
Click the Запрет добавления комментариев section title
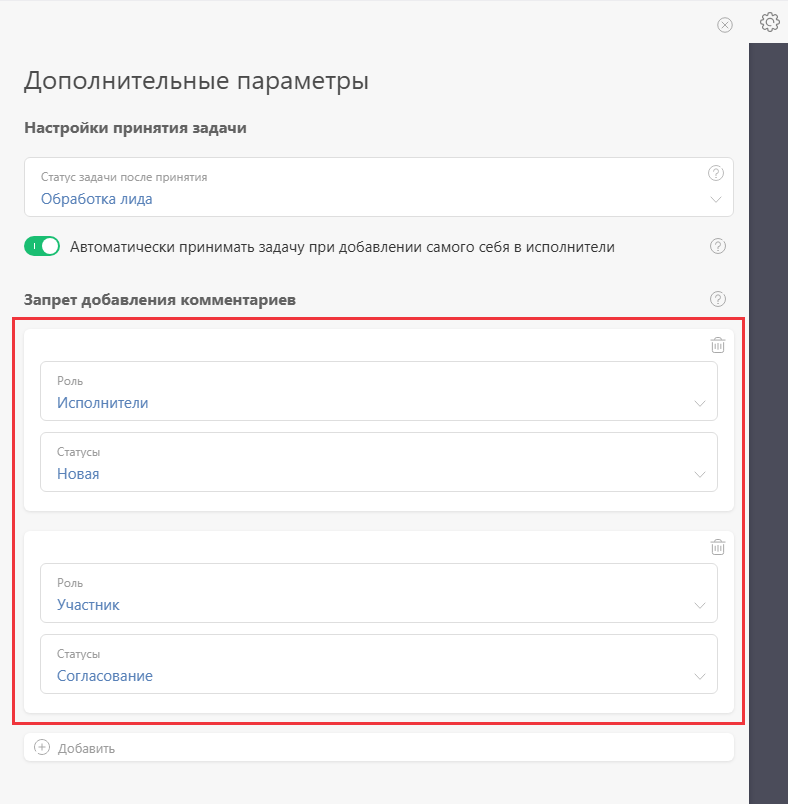pos(160,300)
